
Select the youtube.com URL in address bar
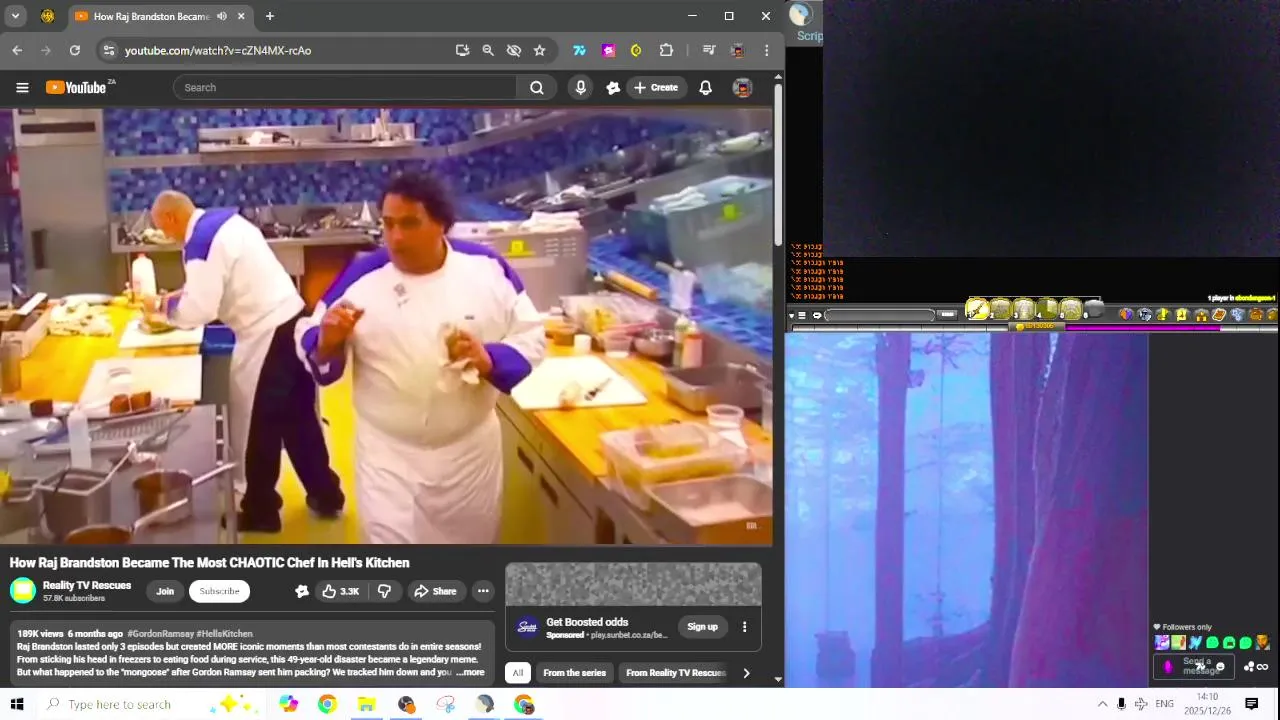[218, 50]
